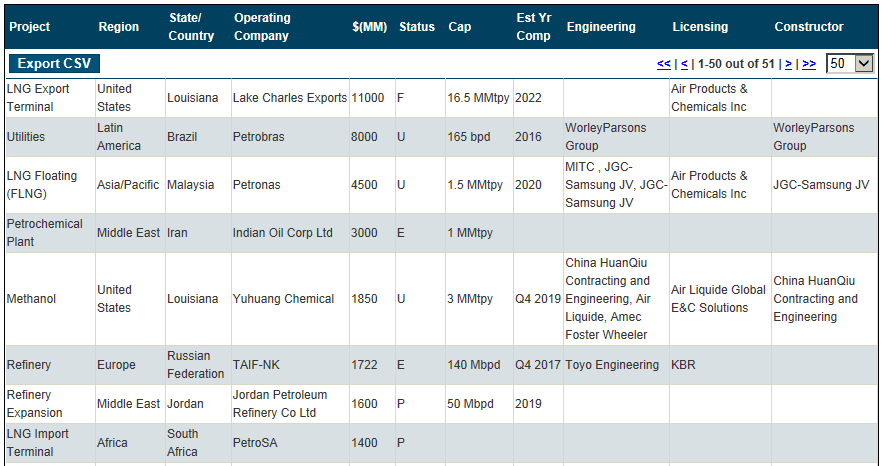This screenshot has height=466, width=885.
Task: Select the '1400' cost cell
Action: (x=373, y=443)
